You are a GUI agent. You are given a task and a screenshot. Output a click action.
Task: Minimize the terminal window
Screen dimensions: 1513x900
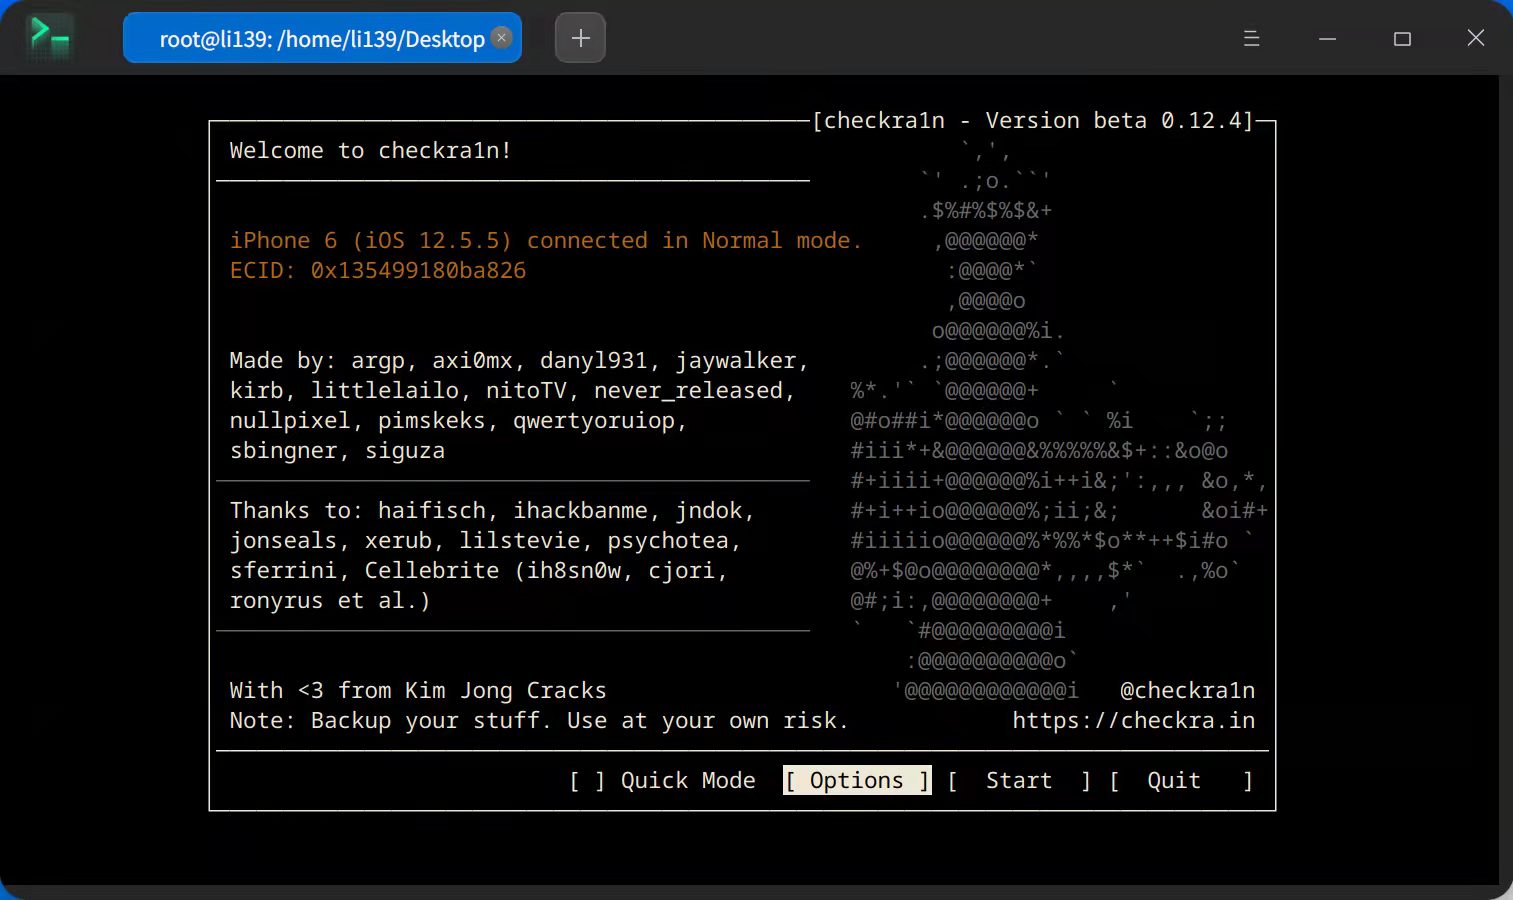click(x=1327, y=38)
